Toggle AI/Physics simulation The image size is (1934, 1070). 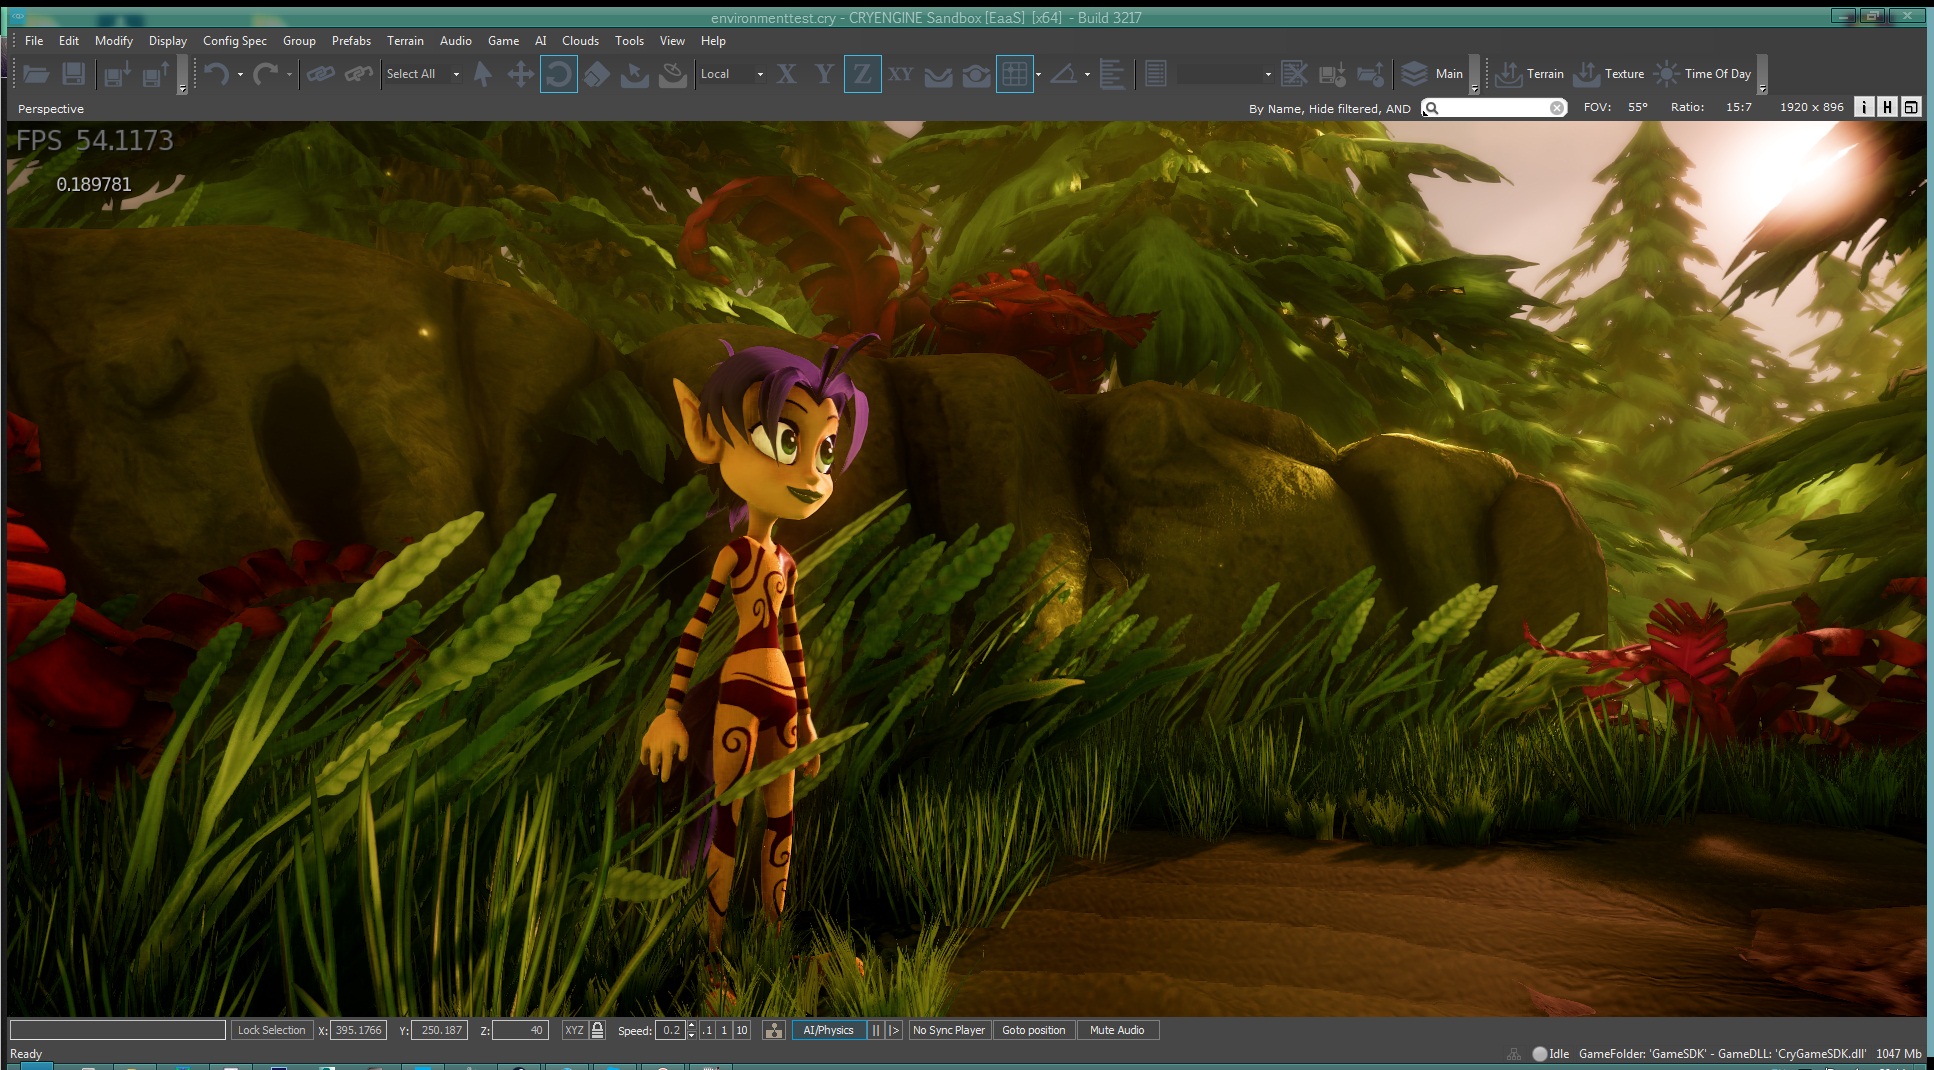(828, 1030)
